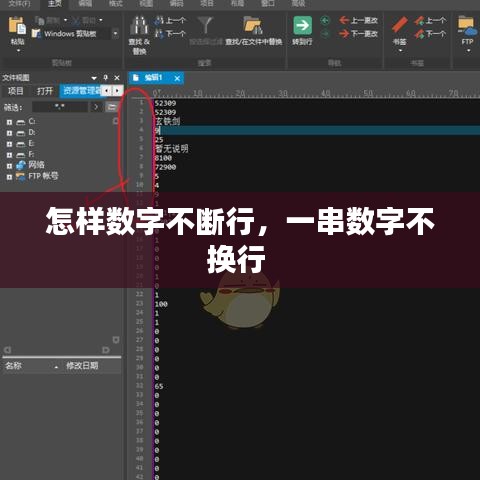The image size is (480, 480).
Task: Click Find next 下一个 button
Action: (170, 34)
